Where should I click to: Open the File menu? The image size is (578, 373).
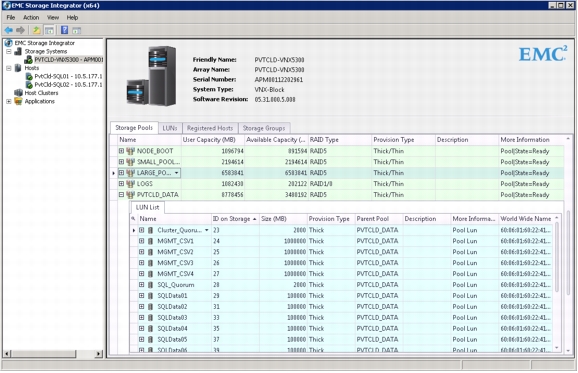point(11,17)
